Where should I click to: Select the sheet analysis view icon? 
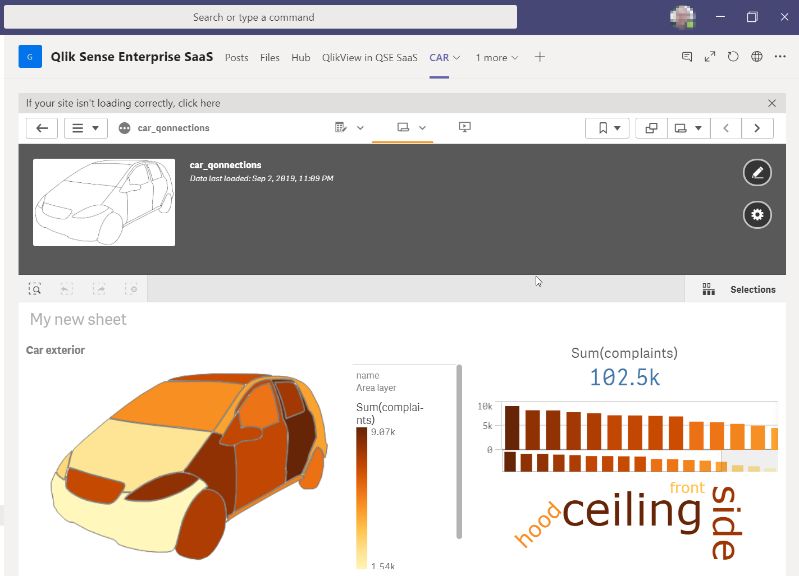(403, 127)
